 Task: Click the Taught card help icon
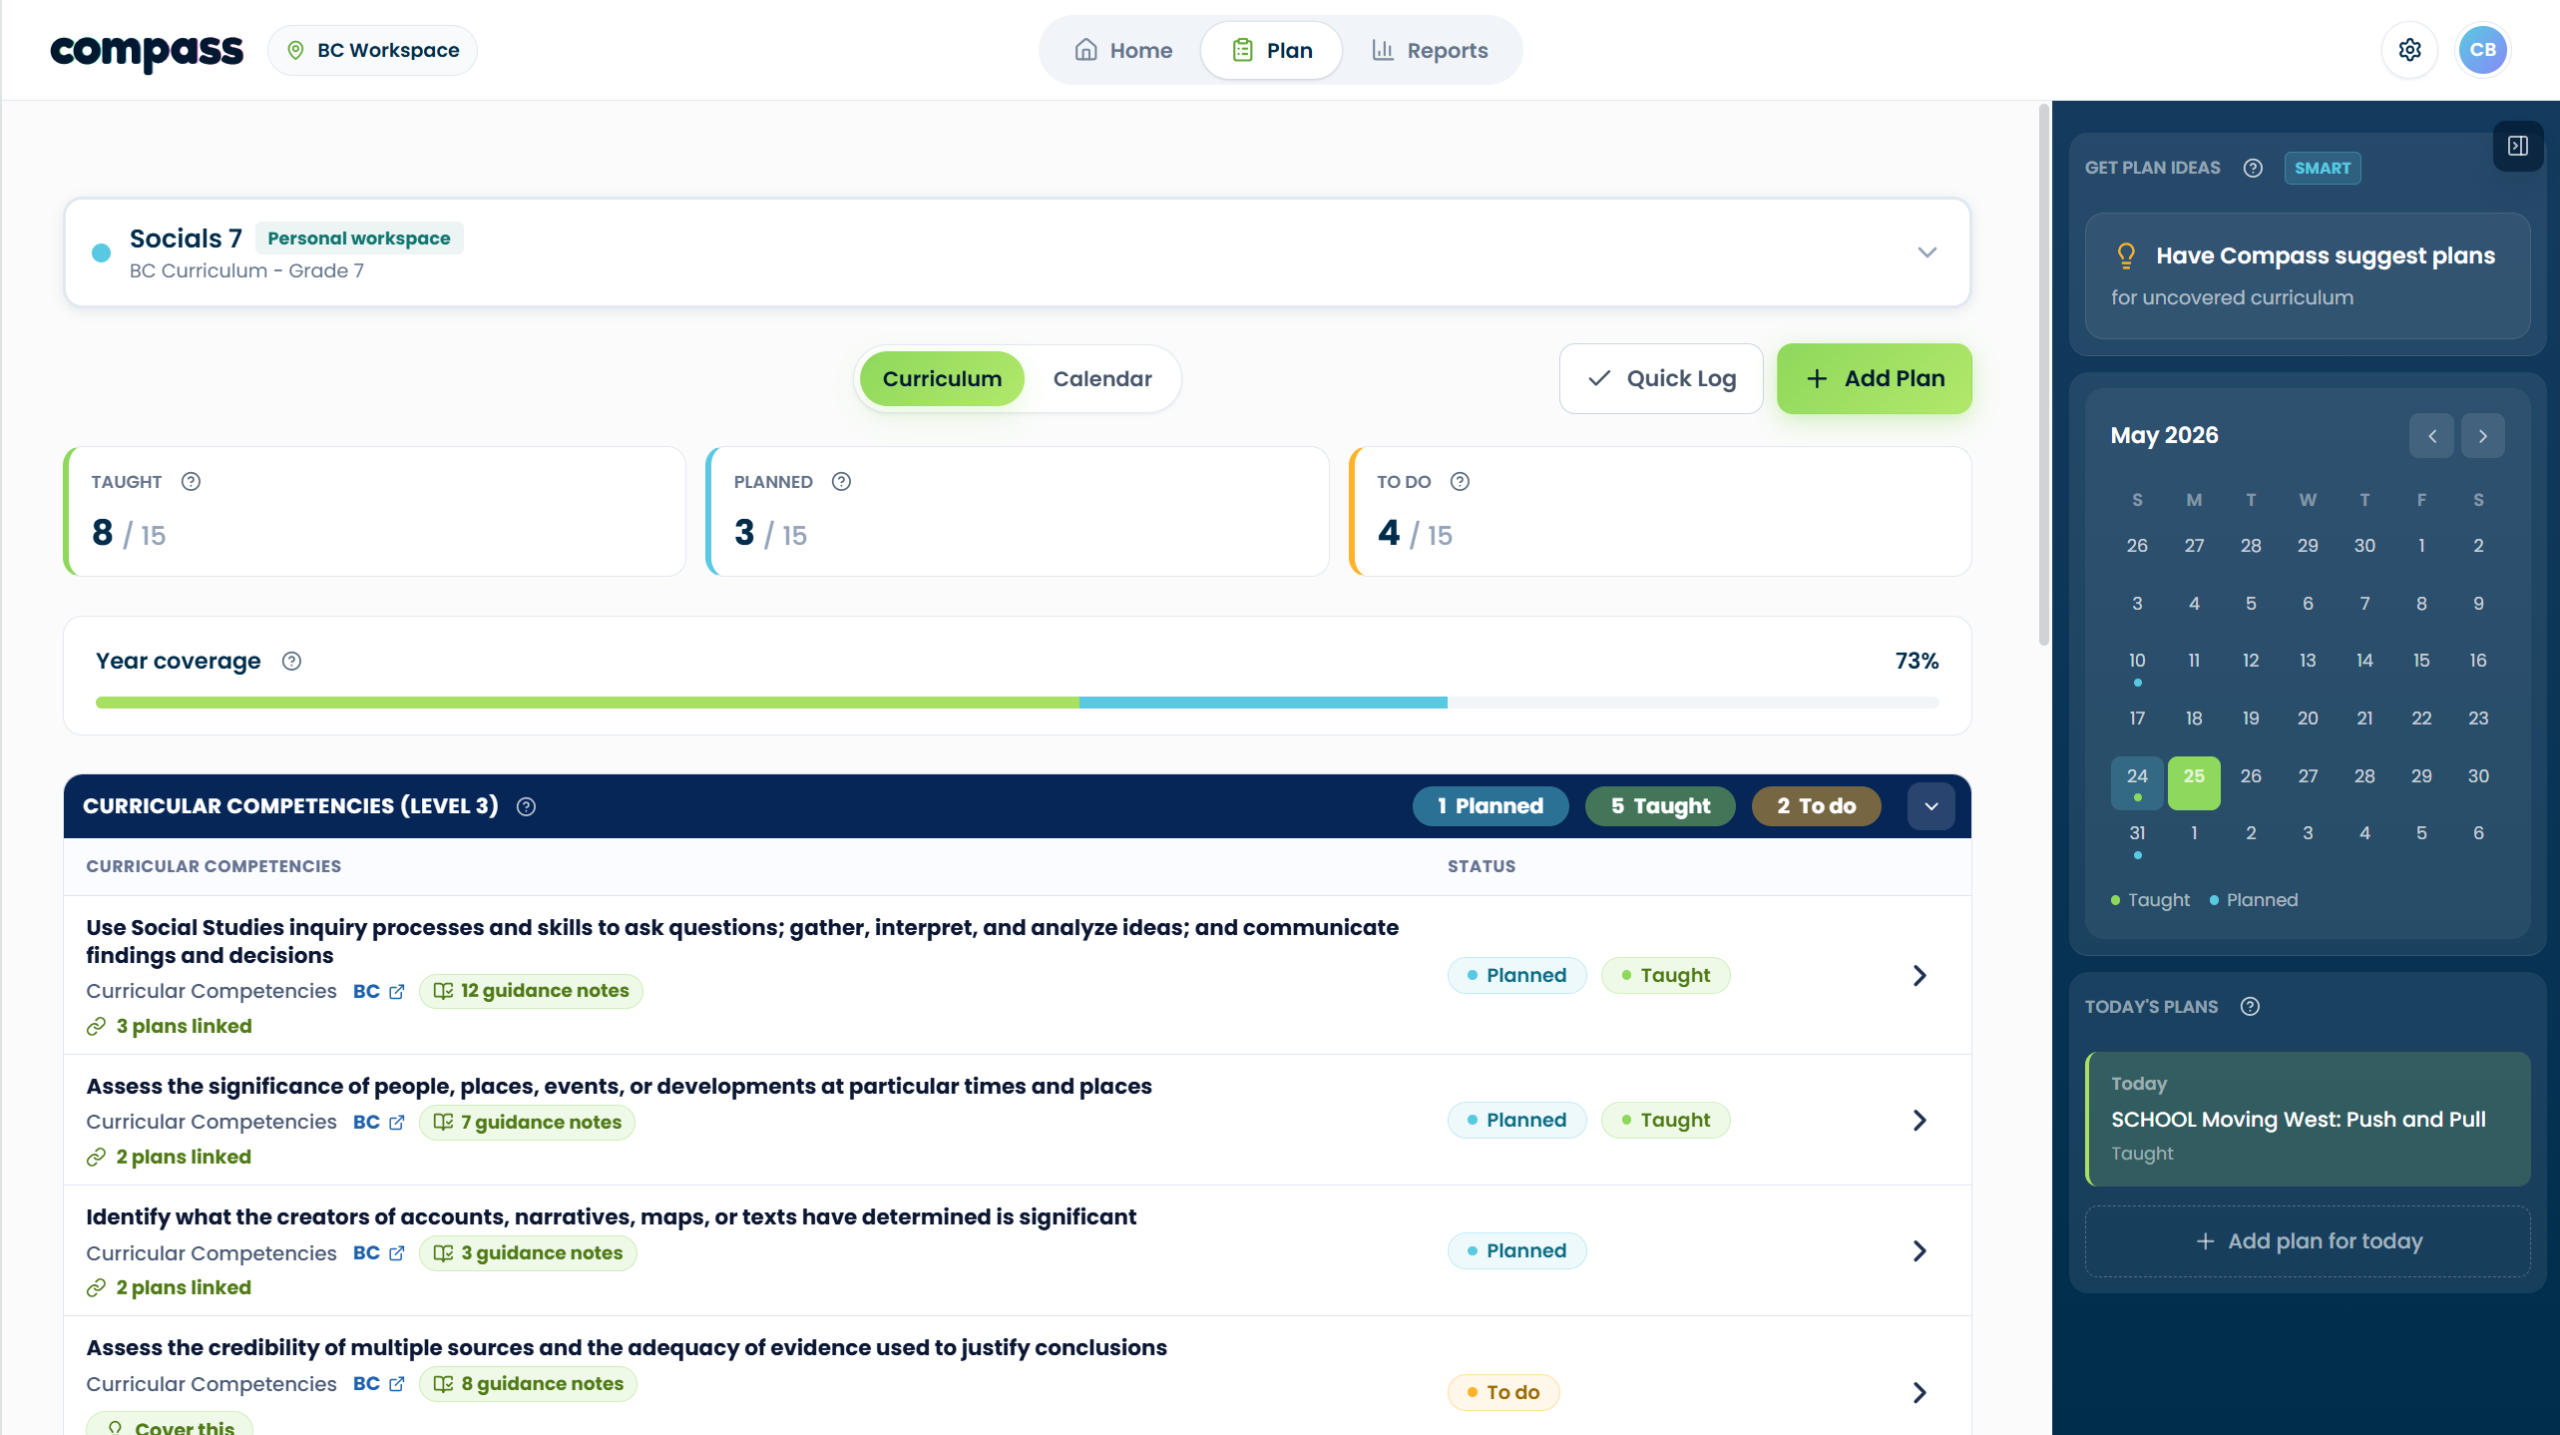click(191, 482)
